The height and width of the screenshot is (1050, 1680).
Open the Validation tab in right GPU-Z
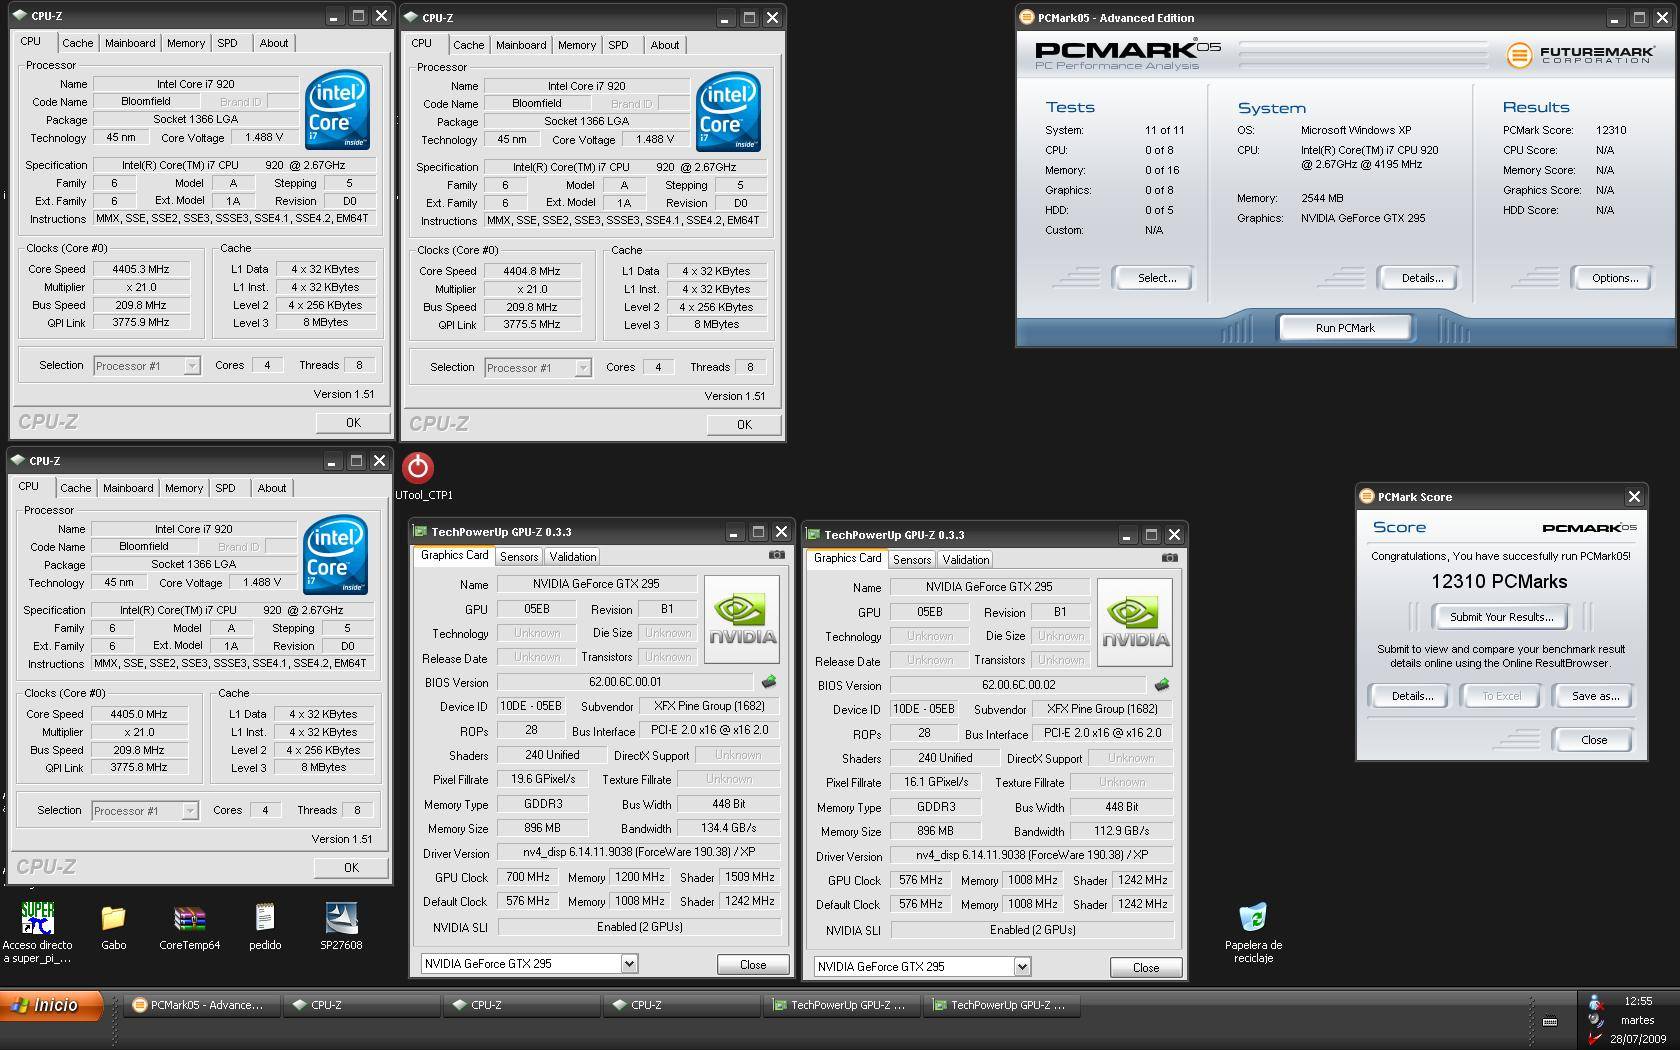pos(966,560)
